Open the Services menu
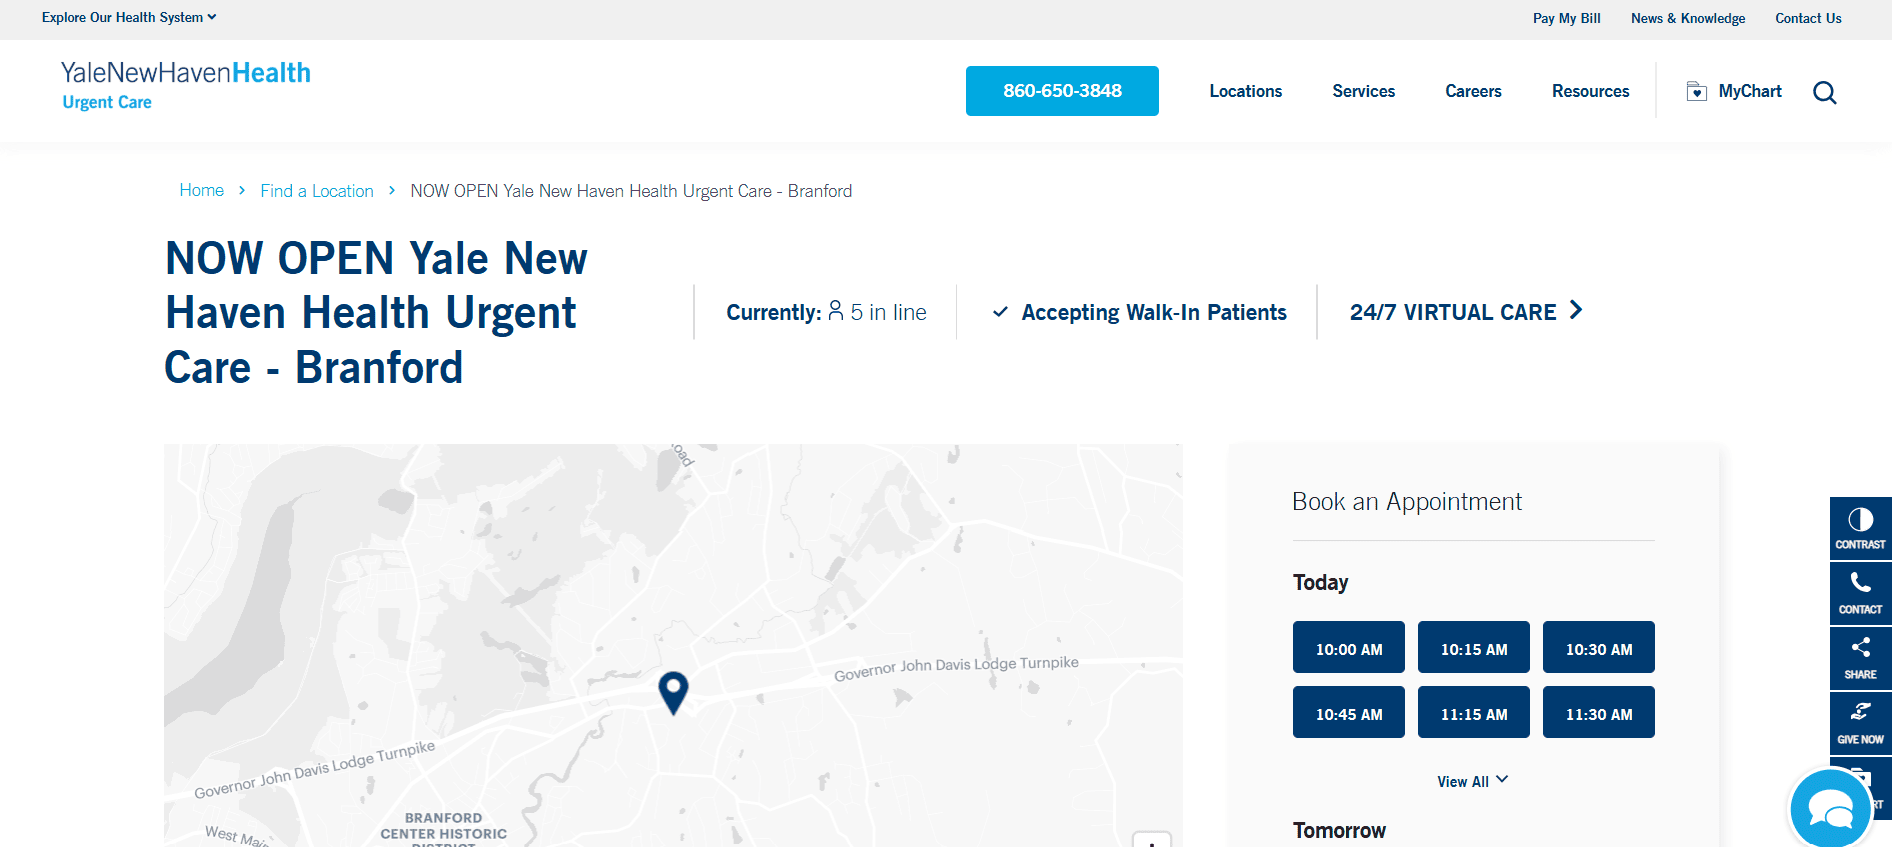Viewport: 1892px width, 847px height. [x=1363, y=91]
